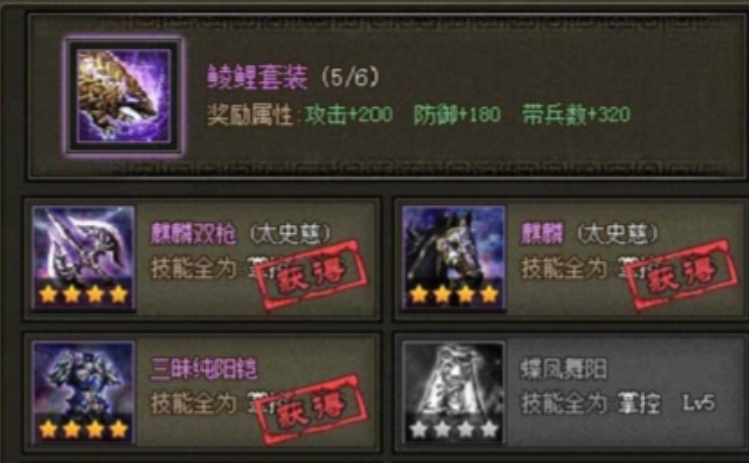Viewport: 749px width, 463px height.
Task: Click the 防御+180 bonus attribute
Action: (x=457, y=115)
